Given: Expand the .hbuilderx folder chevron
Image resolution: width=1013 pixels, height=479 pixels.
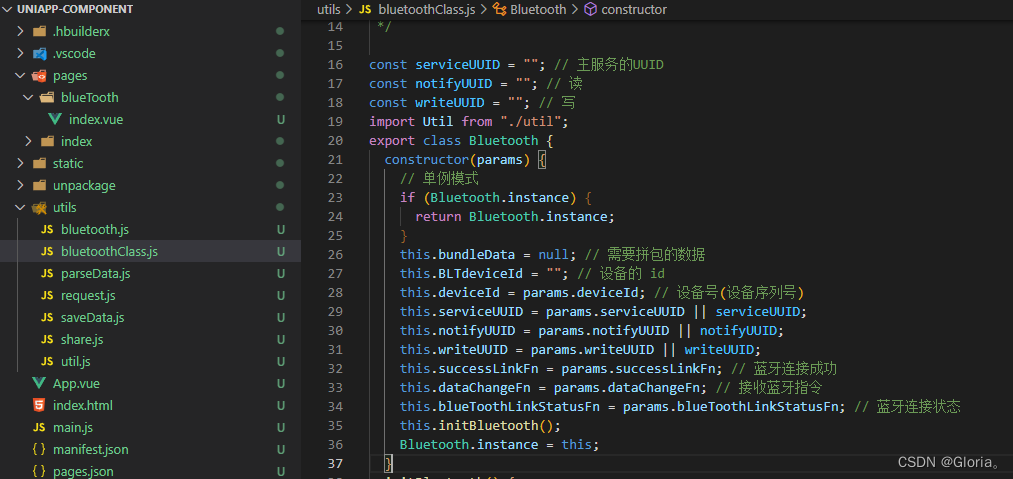Looking at the screenshot, I should pos(20,31).
